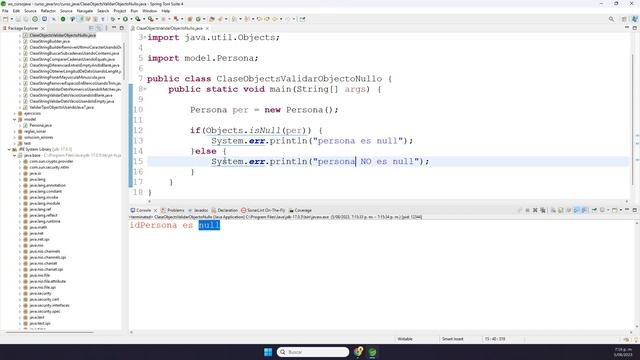Minimize the Package Explorer panel

point(114,28)
